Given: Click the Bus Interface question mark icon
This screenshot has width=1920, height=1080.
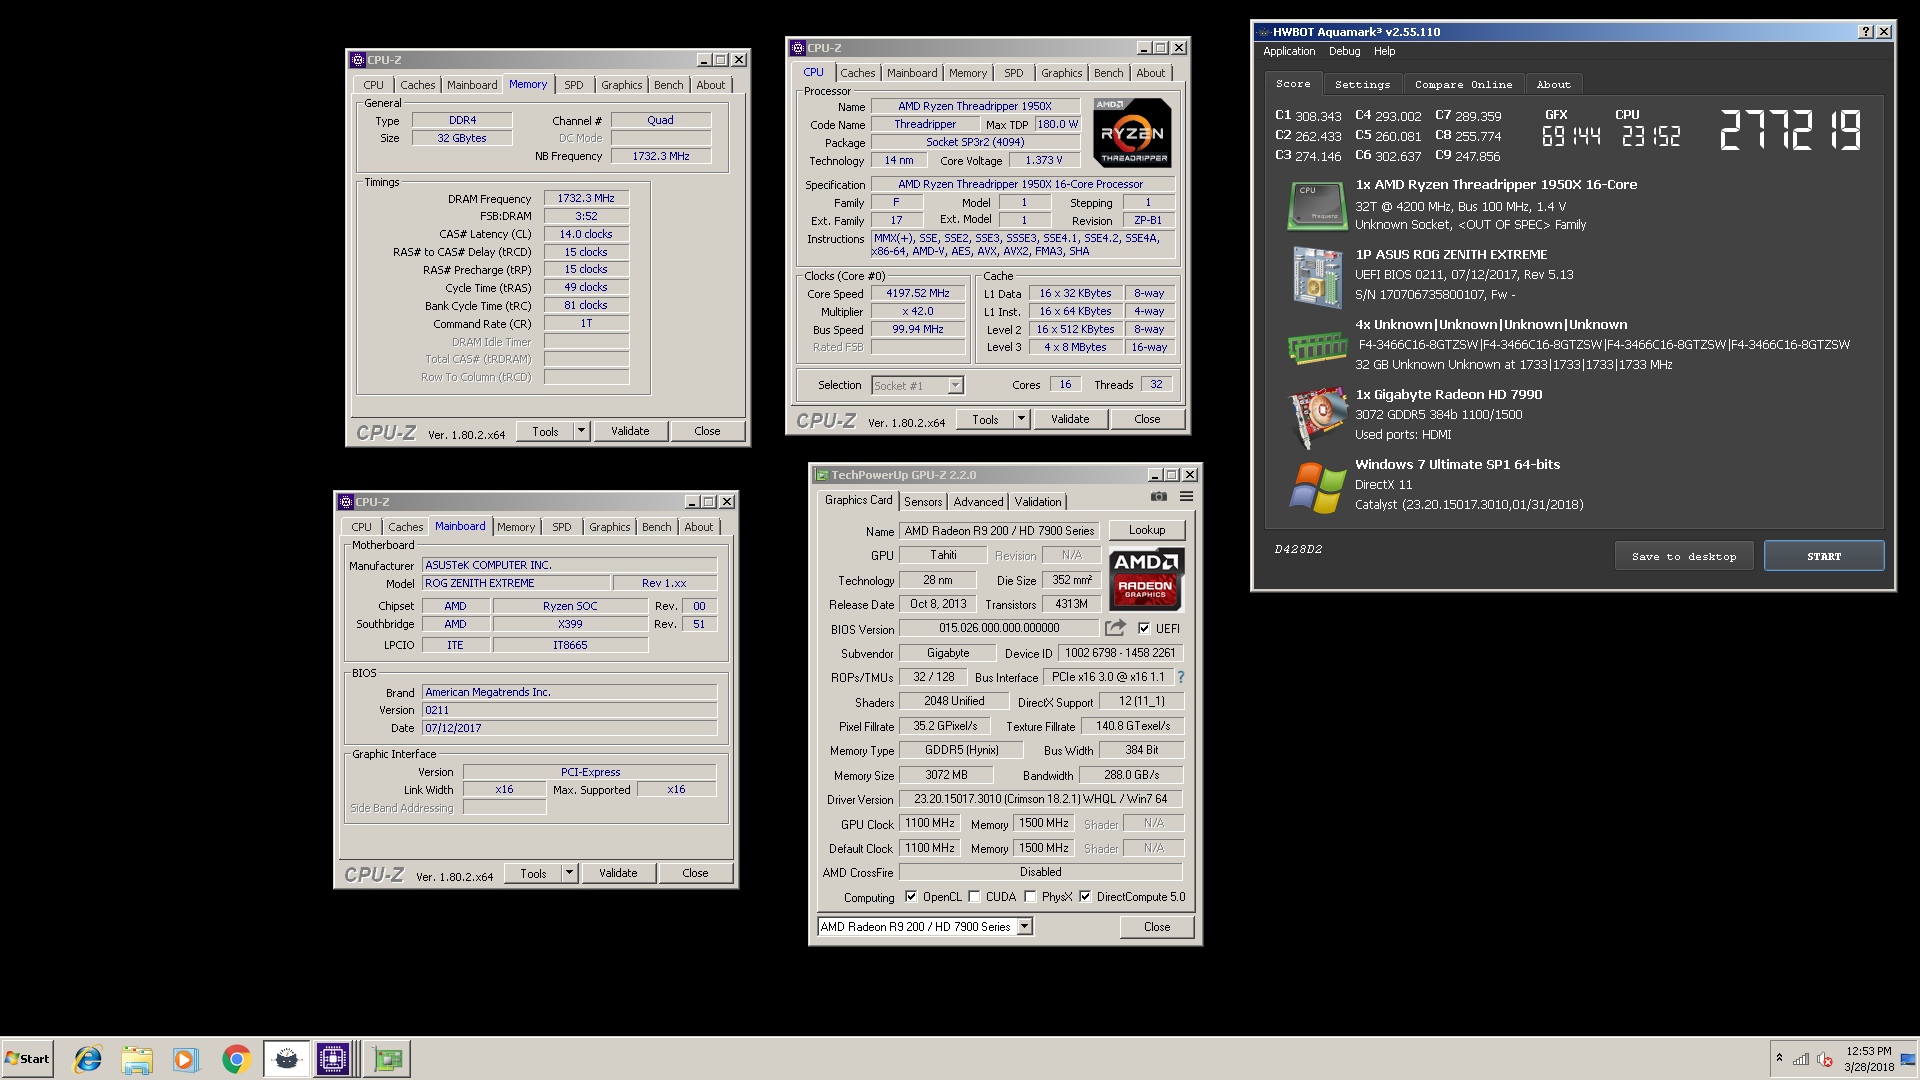Looking at the screenshot, I should (1180, 677).
